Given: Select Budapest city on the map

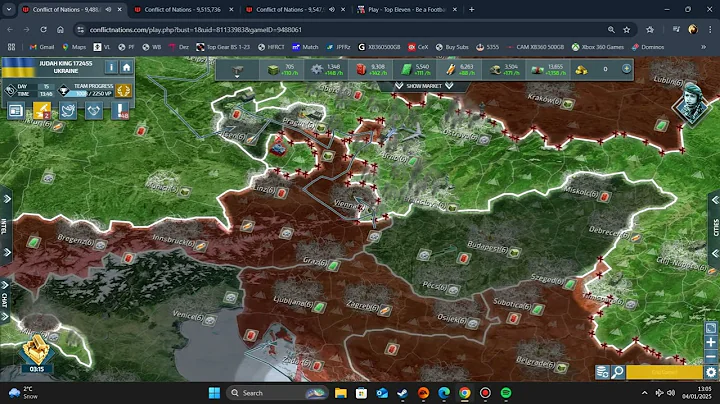Looking at the screenshot, I should [x=487, y=247].
